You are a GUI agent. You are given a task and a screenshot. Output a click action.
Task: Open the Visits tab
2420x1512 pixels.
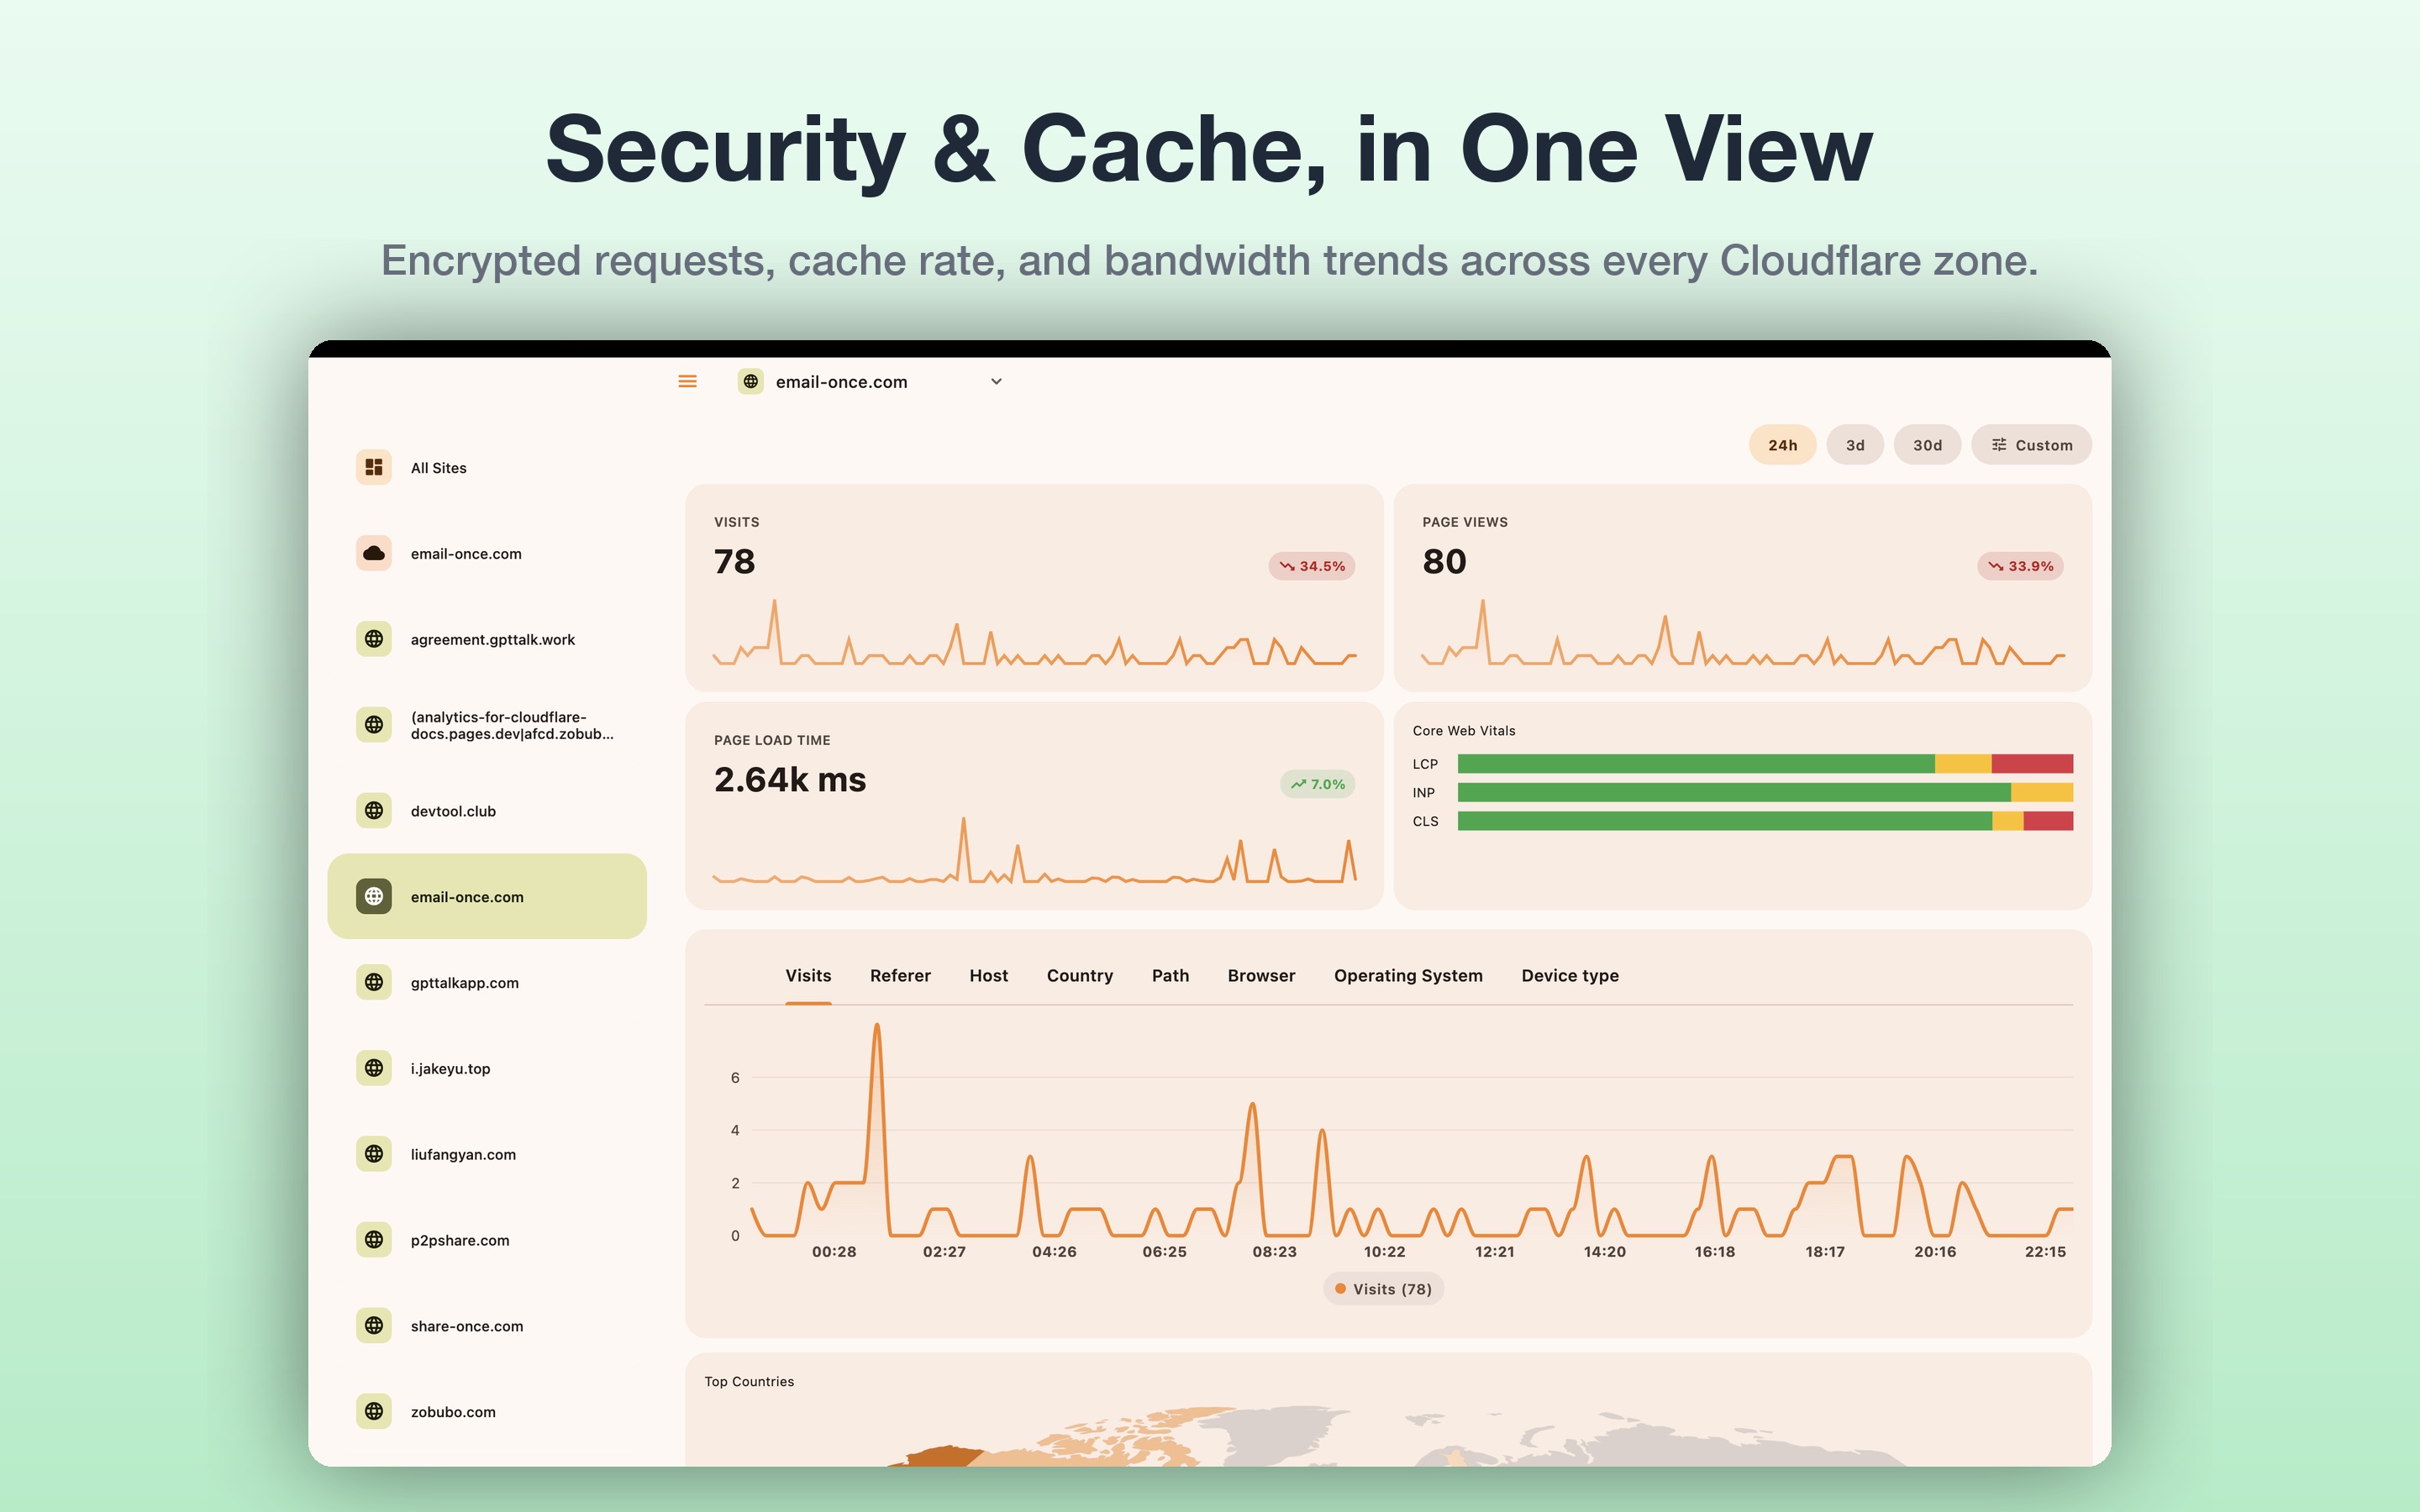tap(808, 976)
